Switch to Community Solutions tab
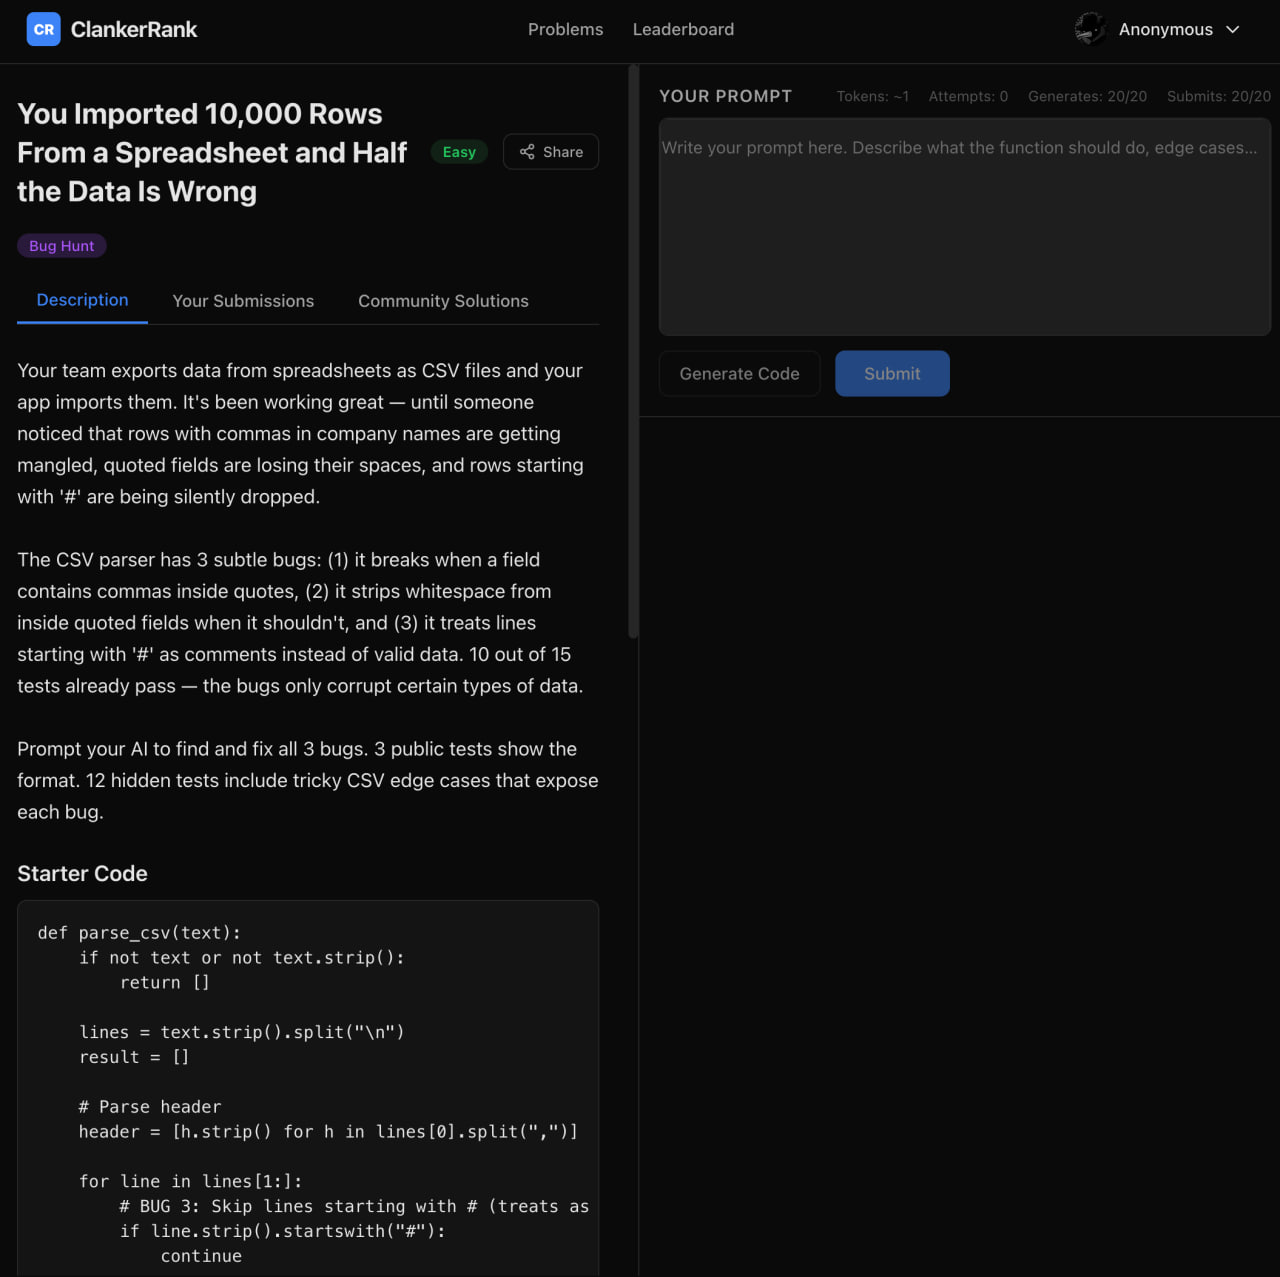The height and width of the screenshot is (1277, 1280). coord(443,301)
